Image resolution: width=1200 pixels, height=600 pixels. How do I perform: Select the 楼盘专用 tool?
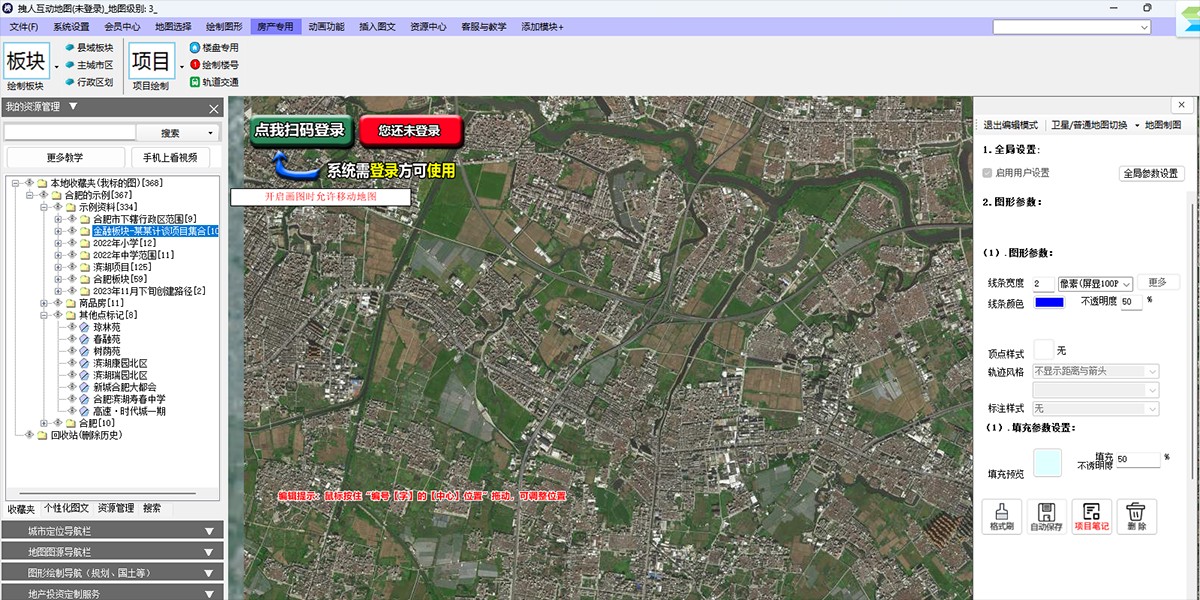pos(214,47)
